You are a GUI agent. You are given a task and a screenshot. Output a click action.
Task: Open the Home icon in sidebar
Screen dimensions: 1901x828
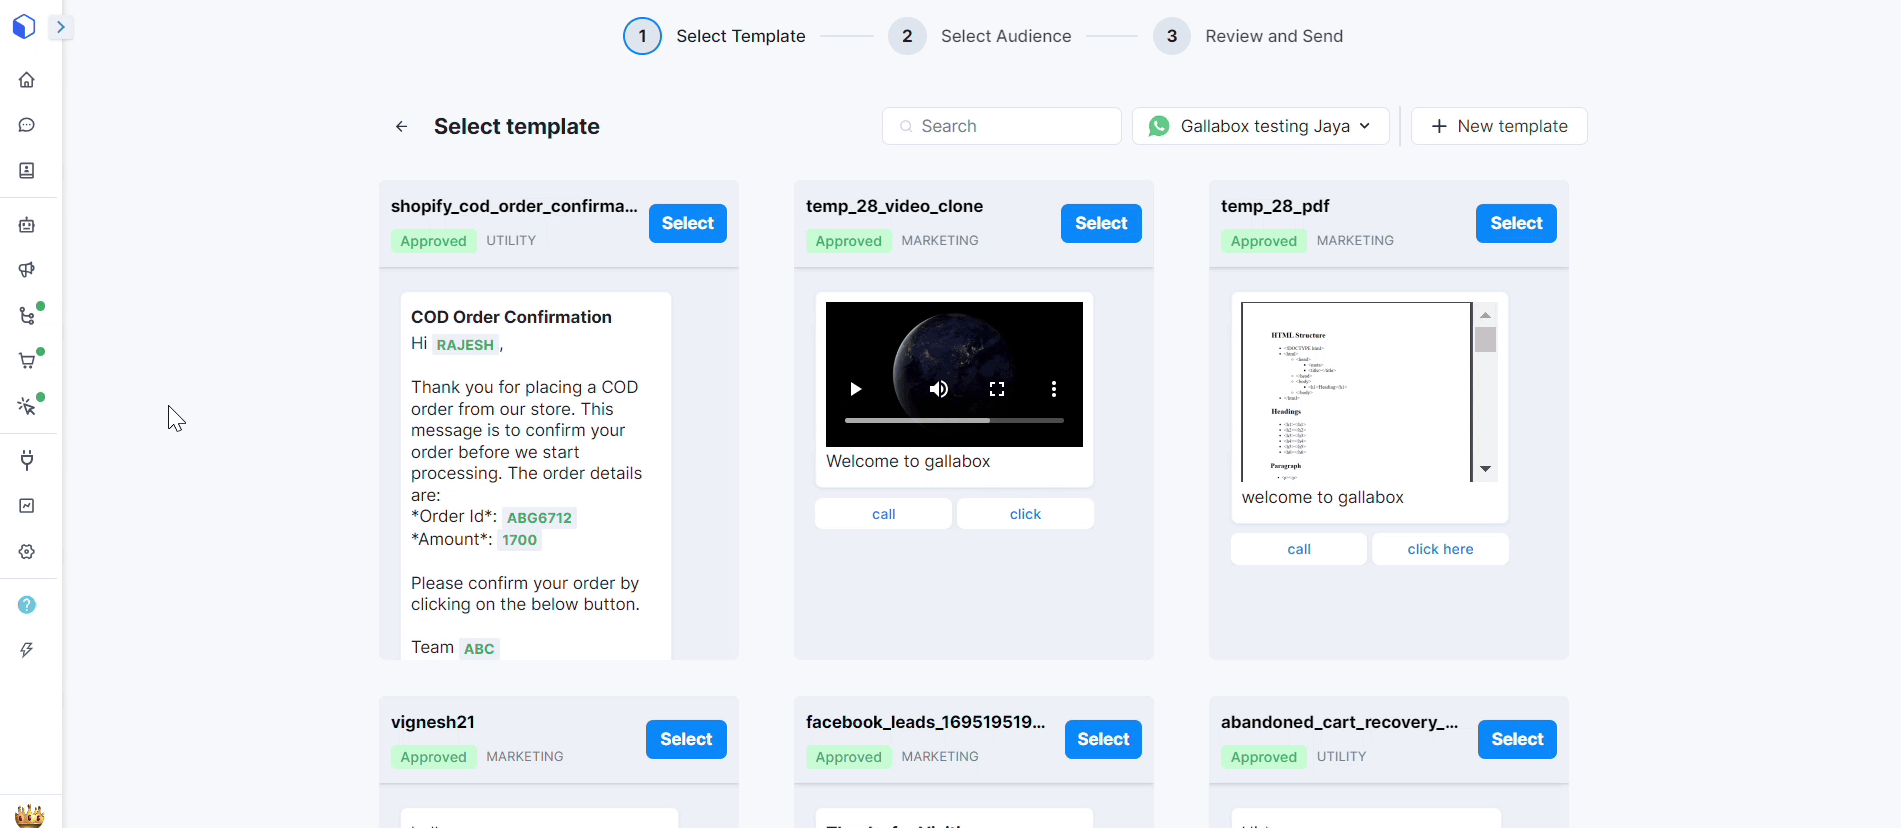(27, 80)
